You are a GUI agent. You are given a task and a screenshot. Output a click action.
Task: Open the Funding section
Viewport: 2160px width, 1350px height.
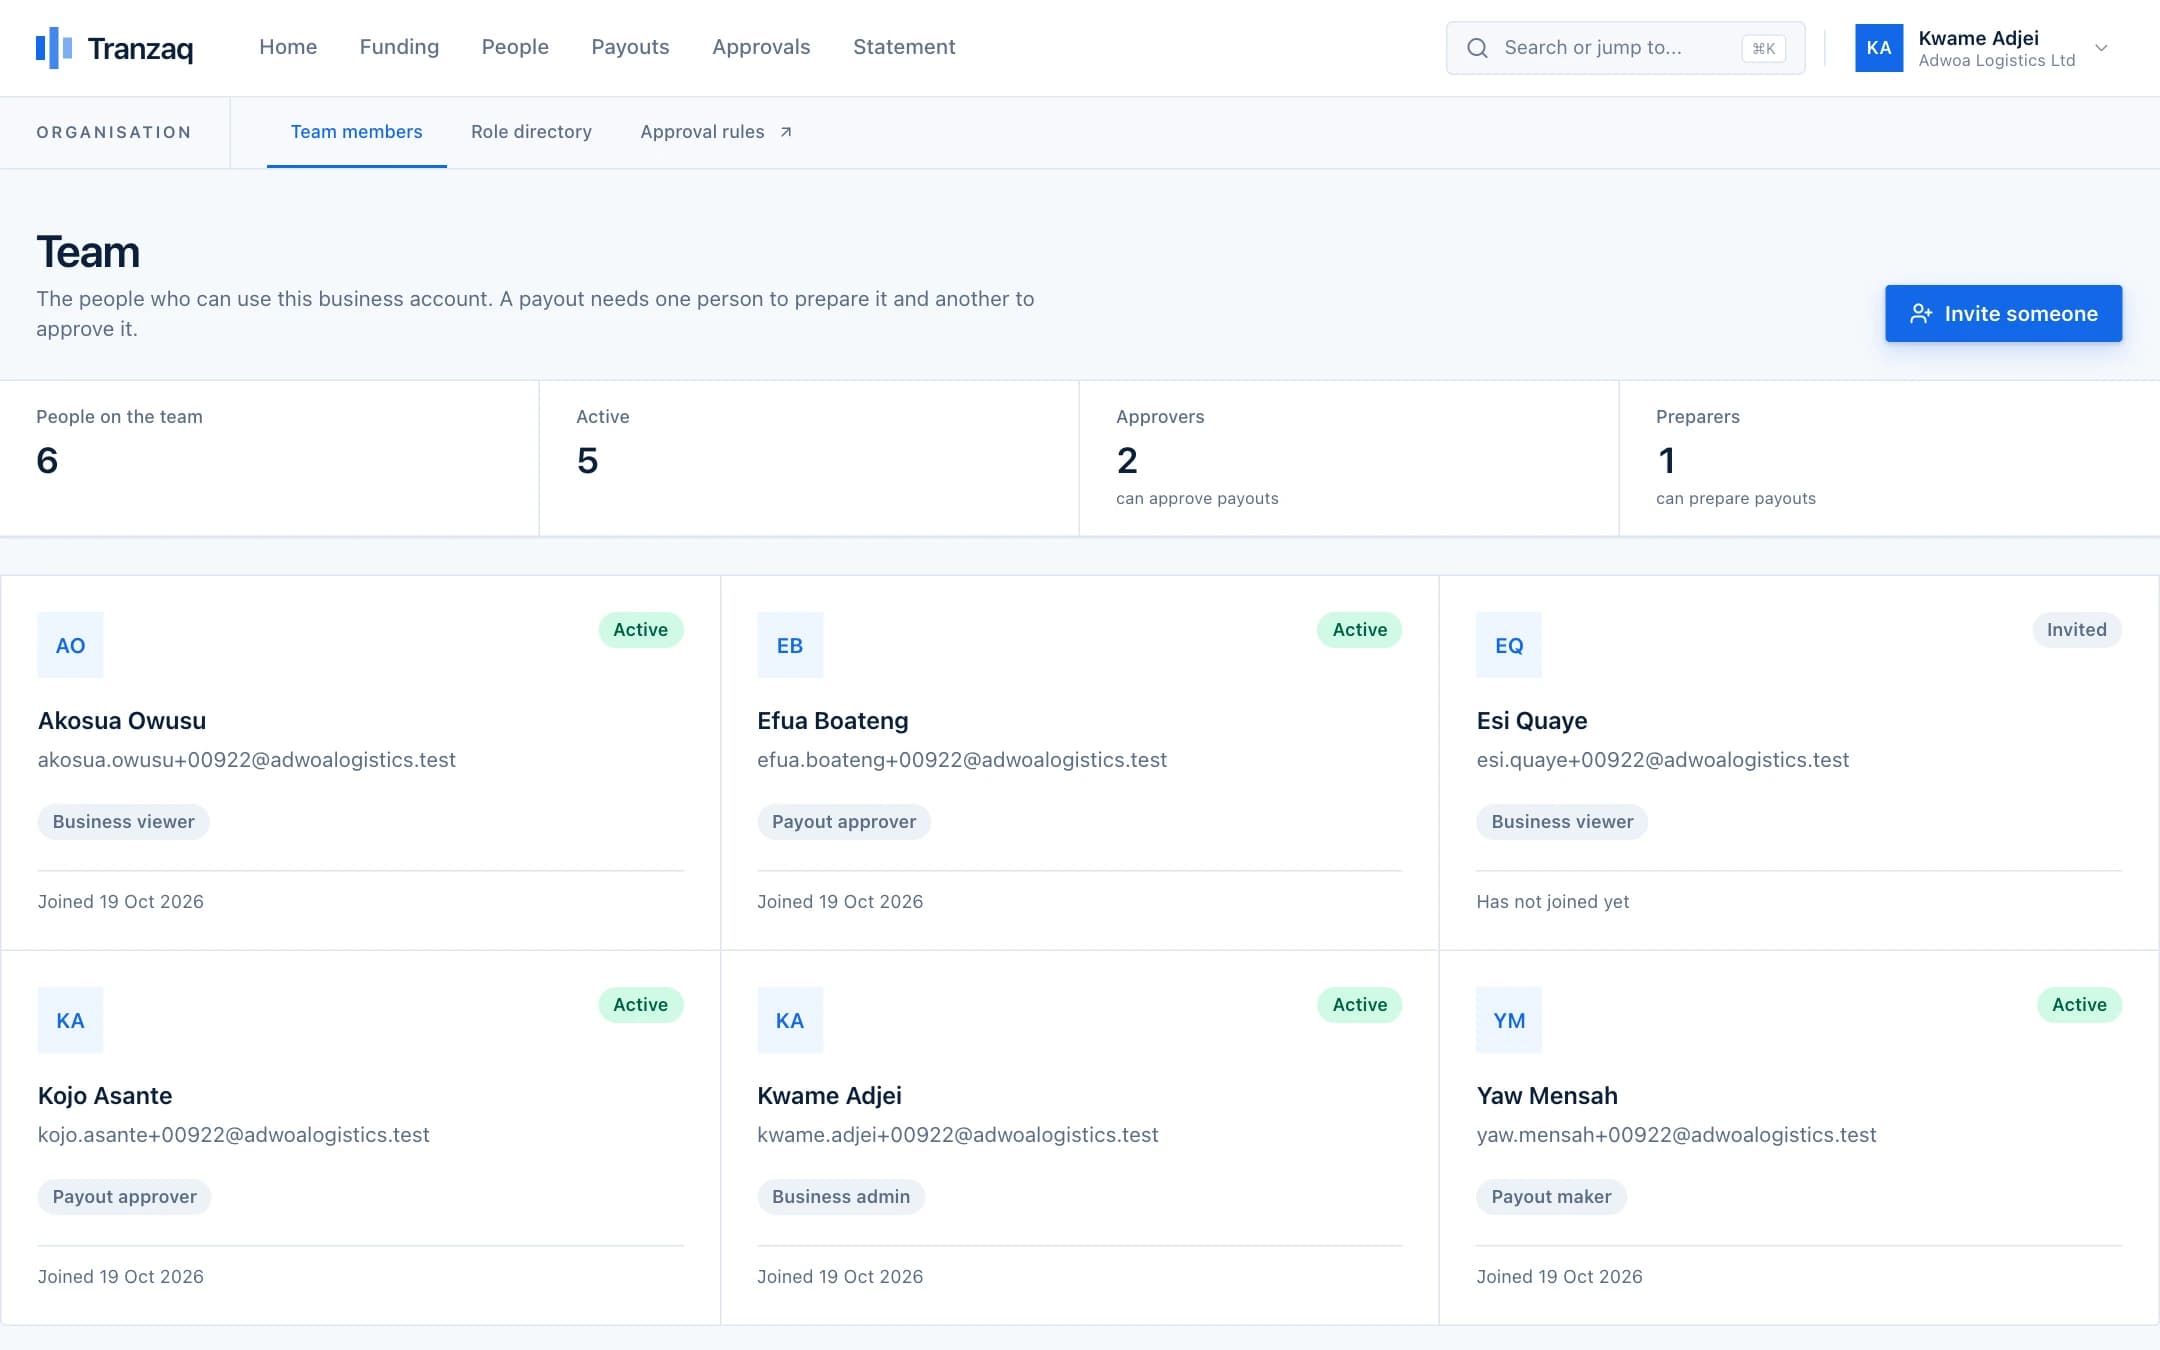click(x=399, y=47)
